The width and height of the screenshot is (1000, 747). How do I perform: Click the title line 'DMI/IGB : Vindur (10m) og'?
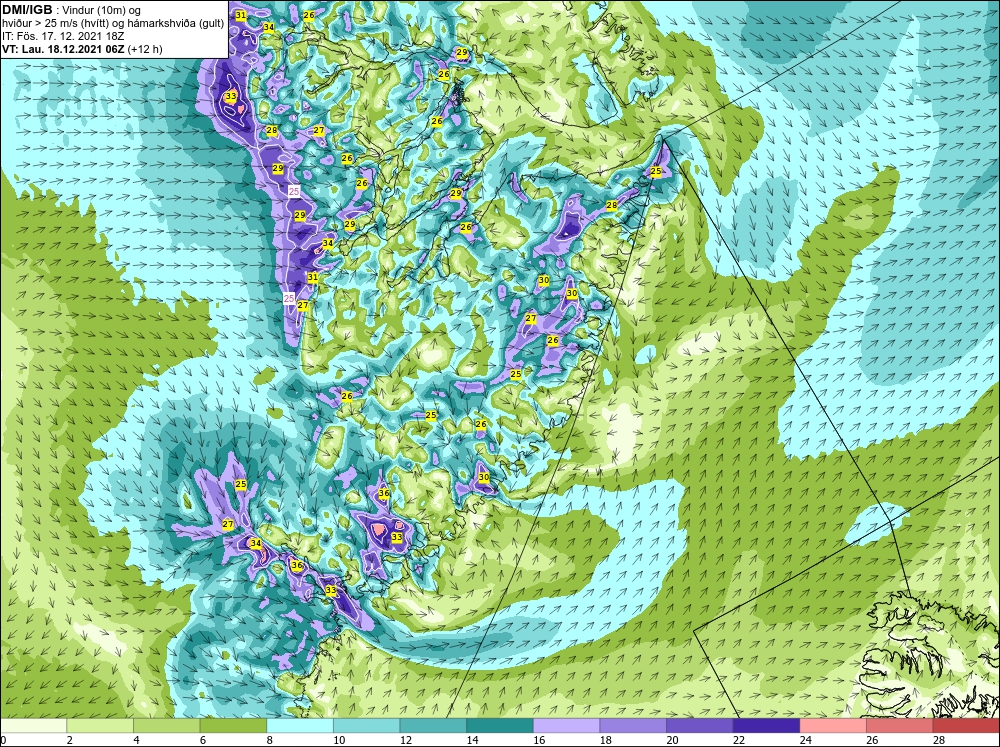(x=72, y=10)
